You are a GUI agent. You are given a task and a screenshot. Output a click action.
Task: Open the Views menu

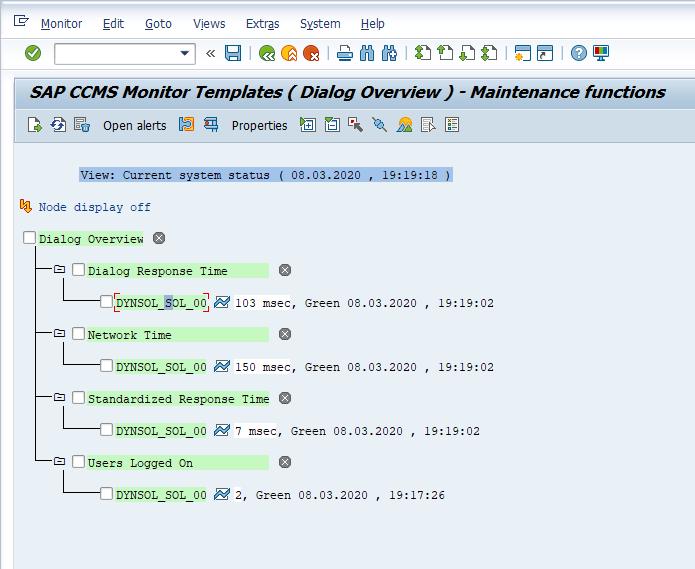point(209,23)
